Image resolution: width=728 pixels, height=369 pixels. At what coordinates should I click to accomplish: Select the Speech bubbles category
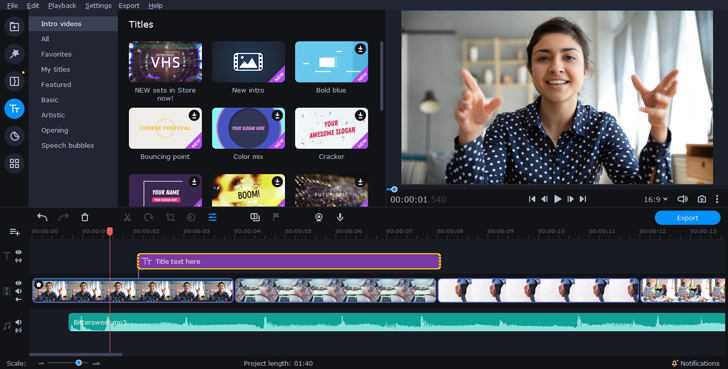(67, 145)
